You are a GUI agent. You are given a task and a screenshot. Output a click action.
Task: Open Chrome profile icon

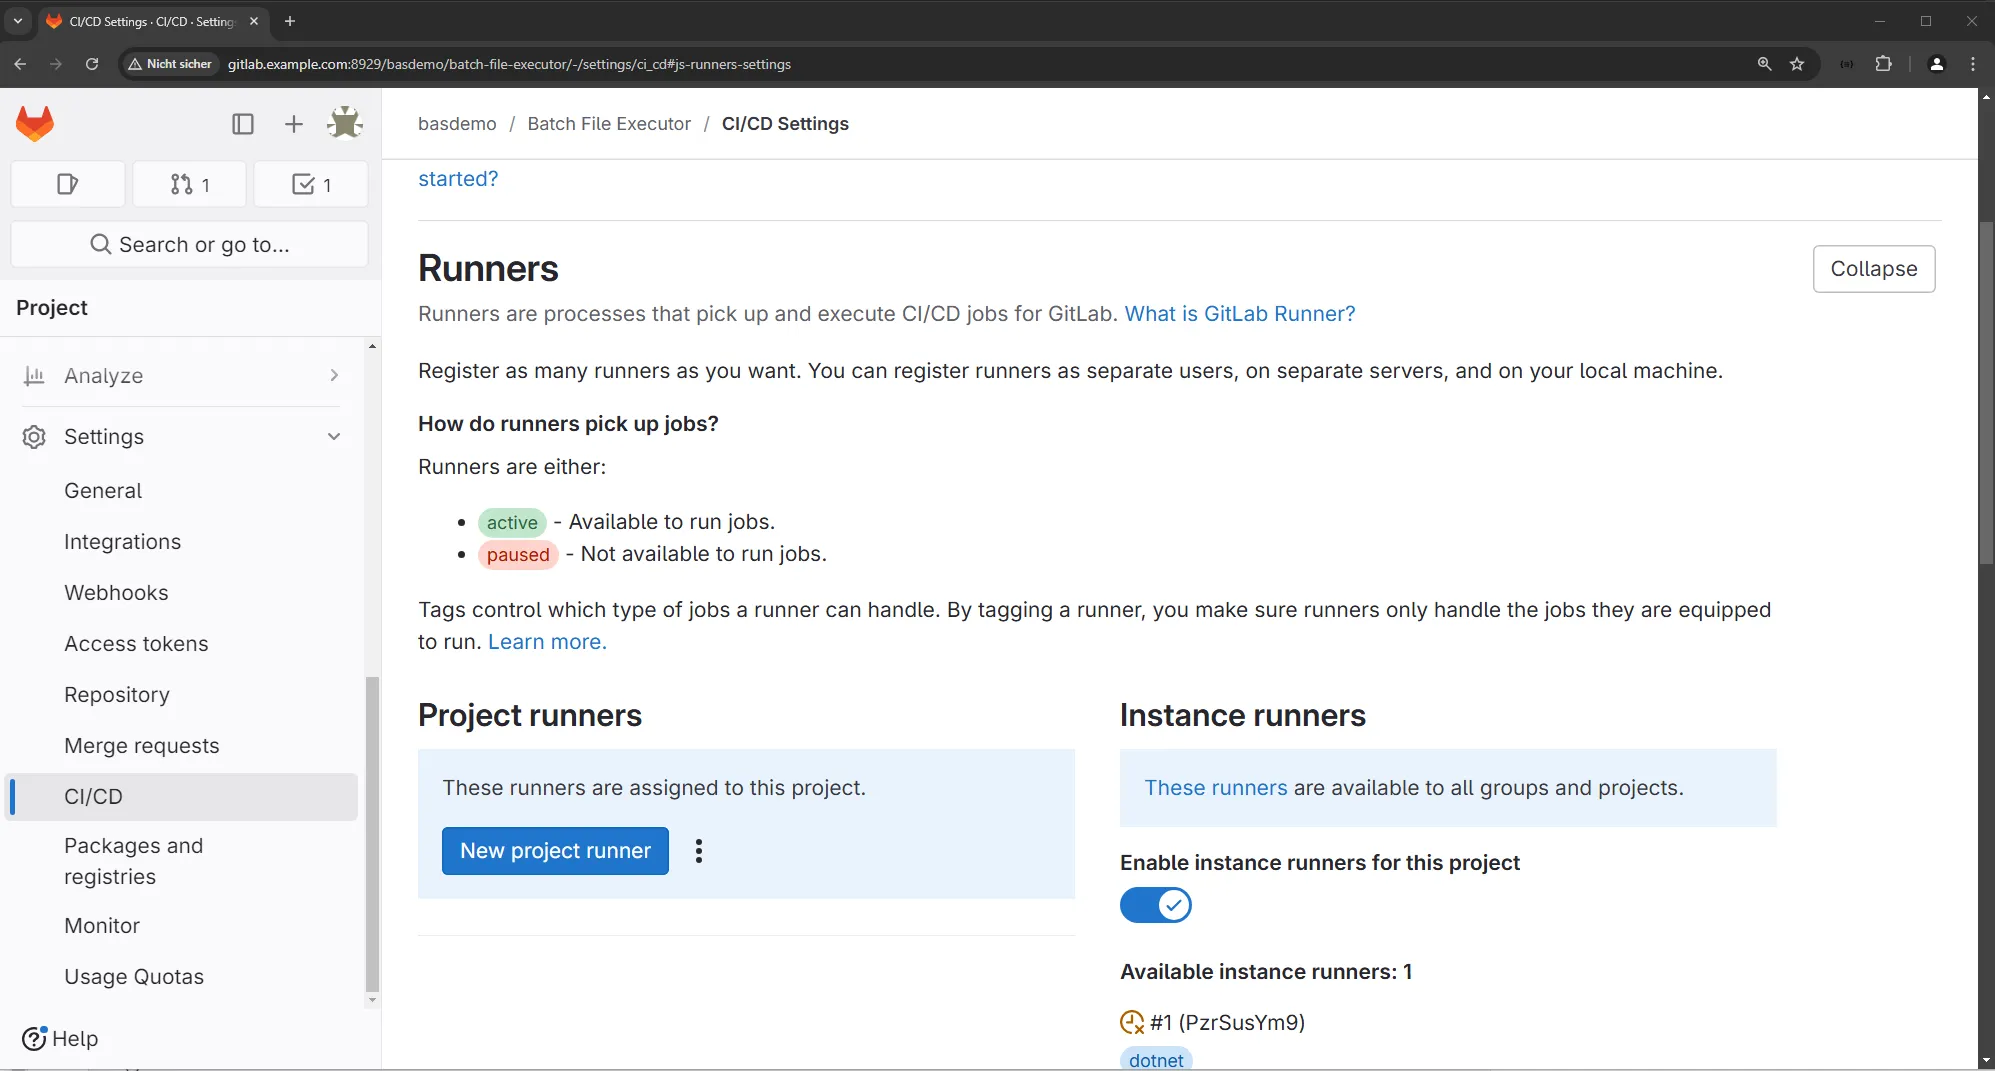(1937, 64)
